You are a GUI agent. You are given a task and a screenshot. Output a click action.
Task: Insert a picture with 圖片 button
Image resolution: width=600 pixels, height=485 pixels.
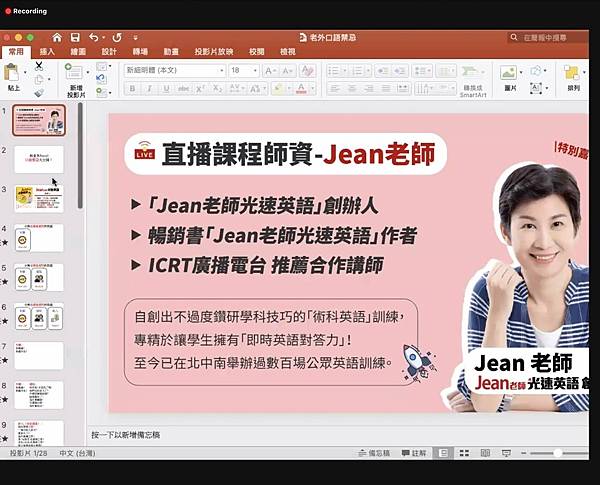tap(510, 78)
